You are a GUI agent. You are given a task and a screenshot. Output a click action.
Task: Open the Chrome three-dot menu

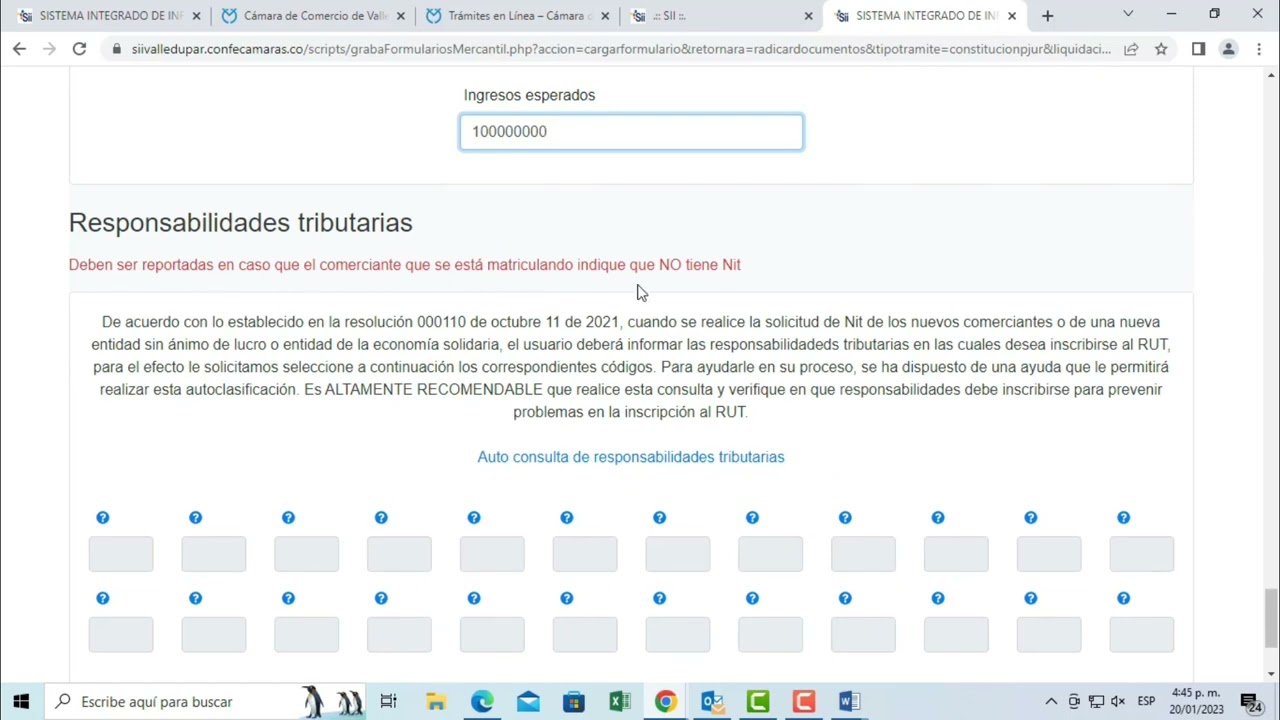pyautogui.click(x=1259, y=49)
